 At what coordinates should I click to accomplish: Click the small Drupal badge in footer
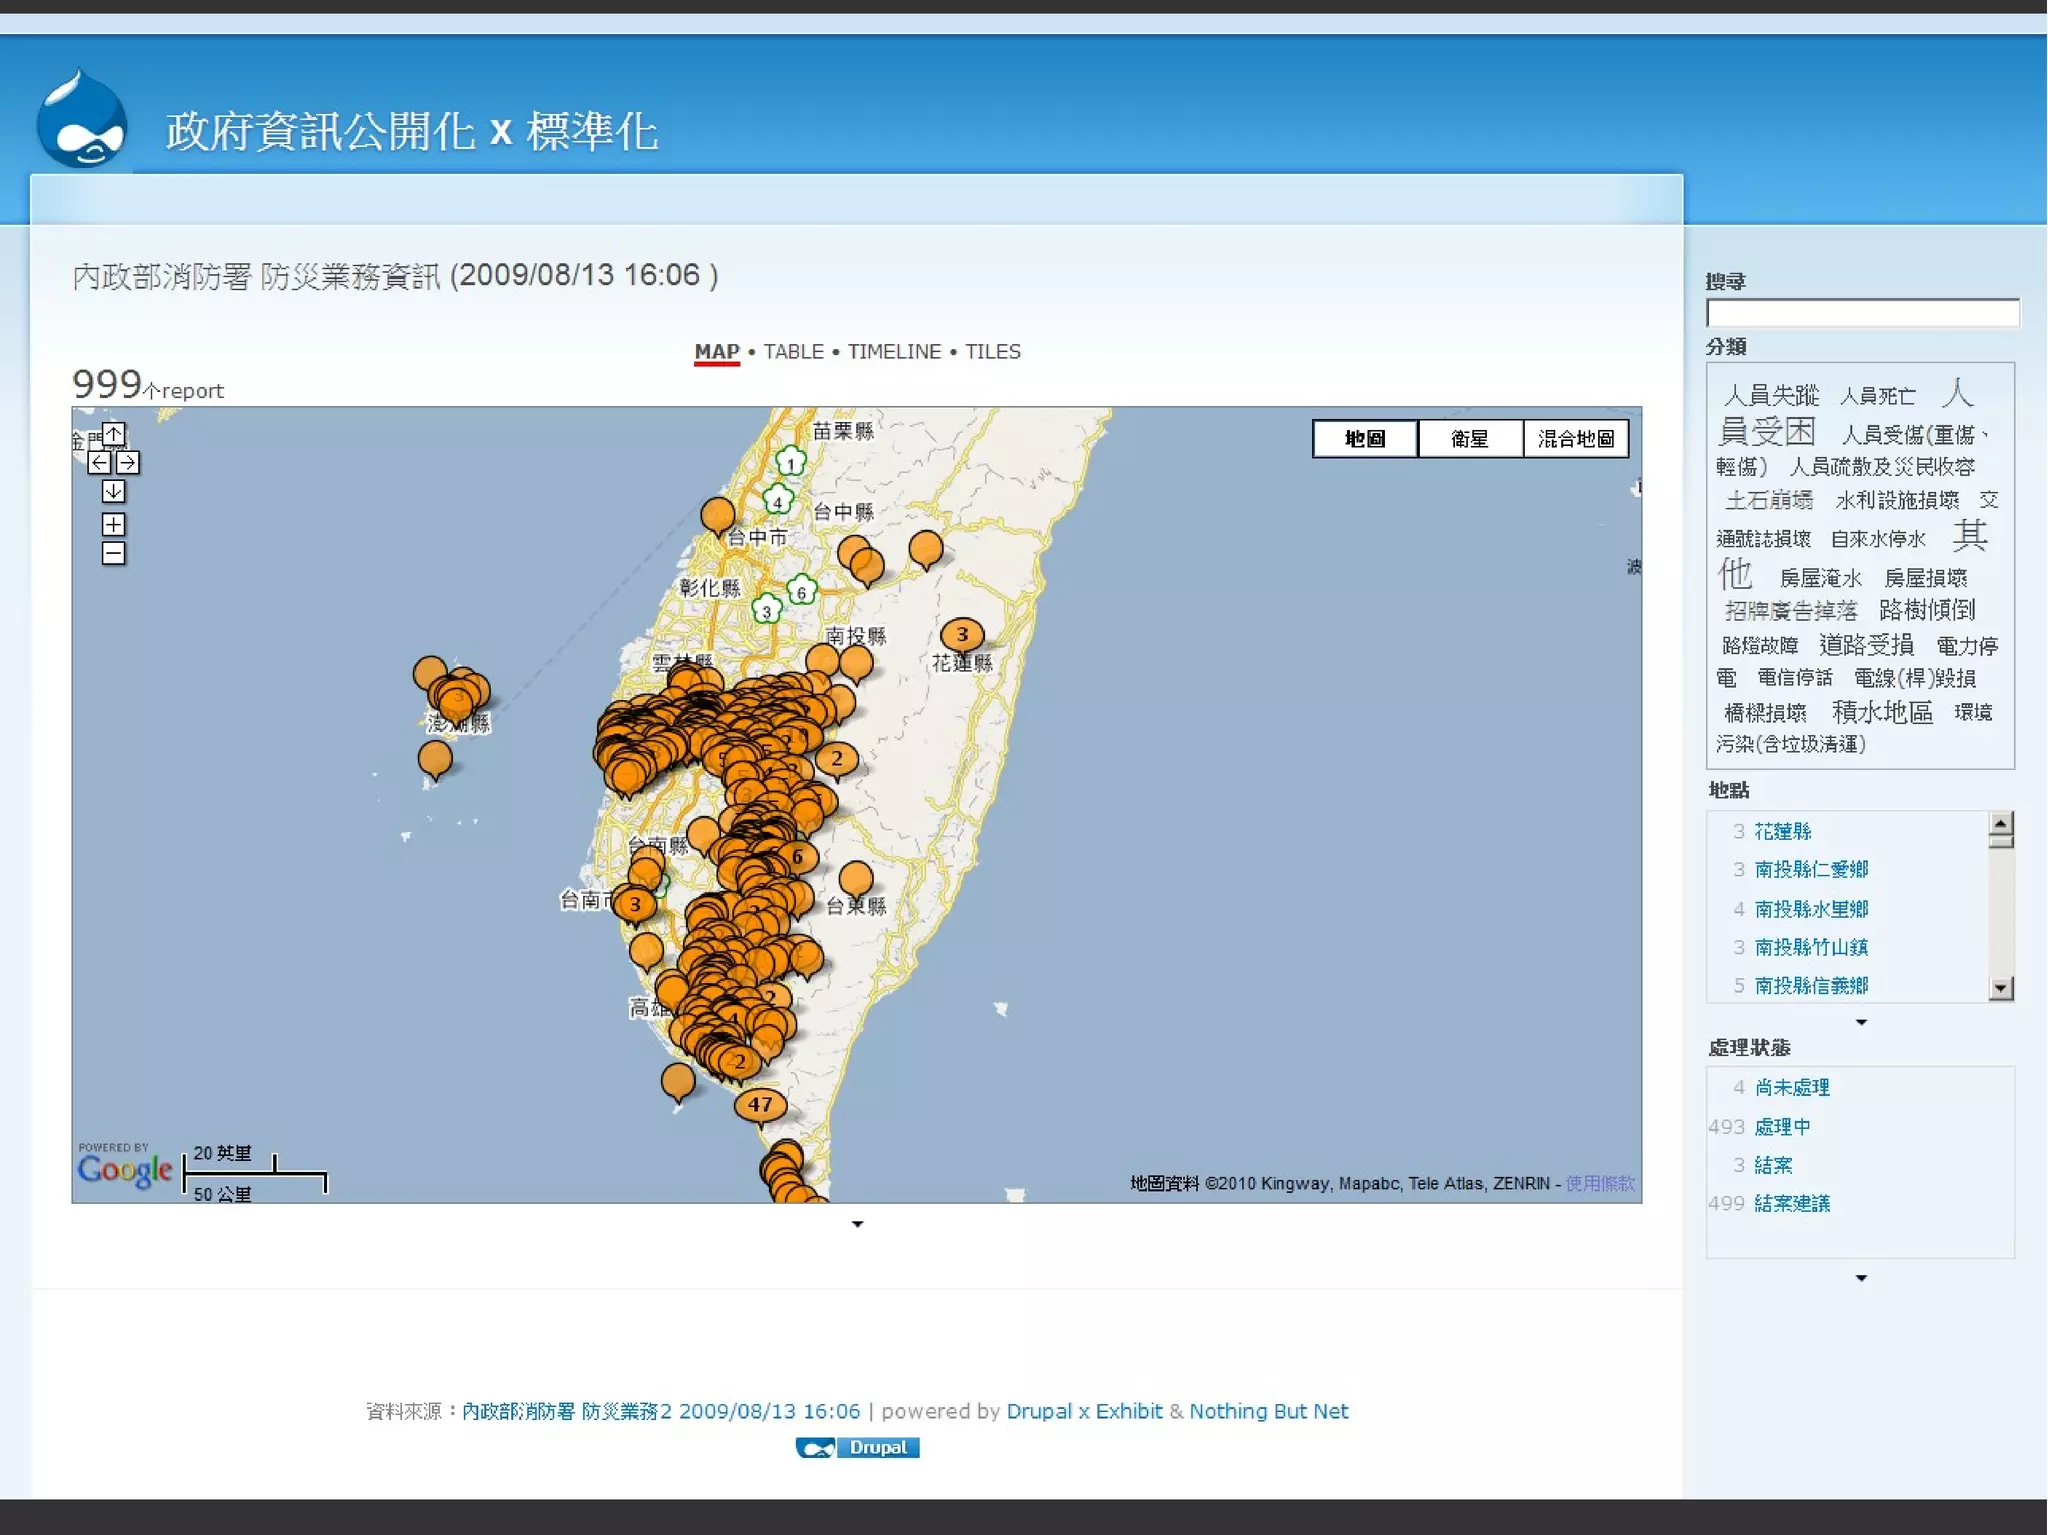[857, 1447]
